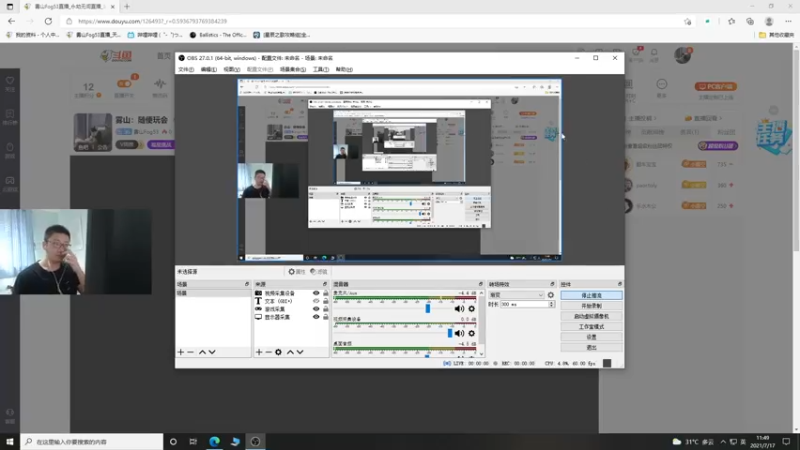Click the Windows taskbar search box

click(x=92, y=442)
